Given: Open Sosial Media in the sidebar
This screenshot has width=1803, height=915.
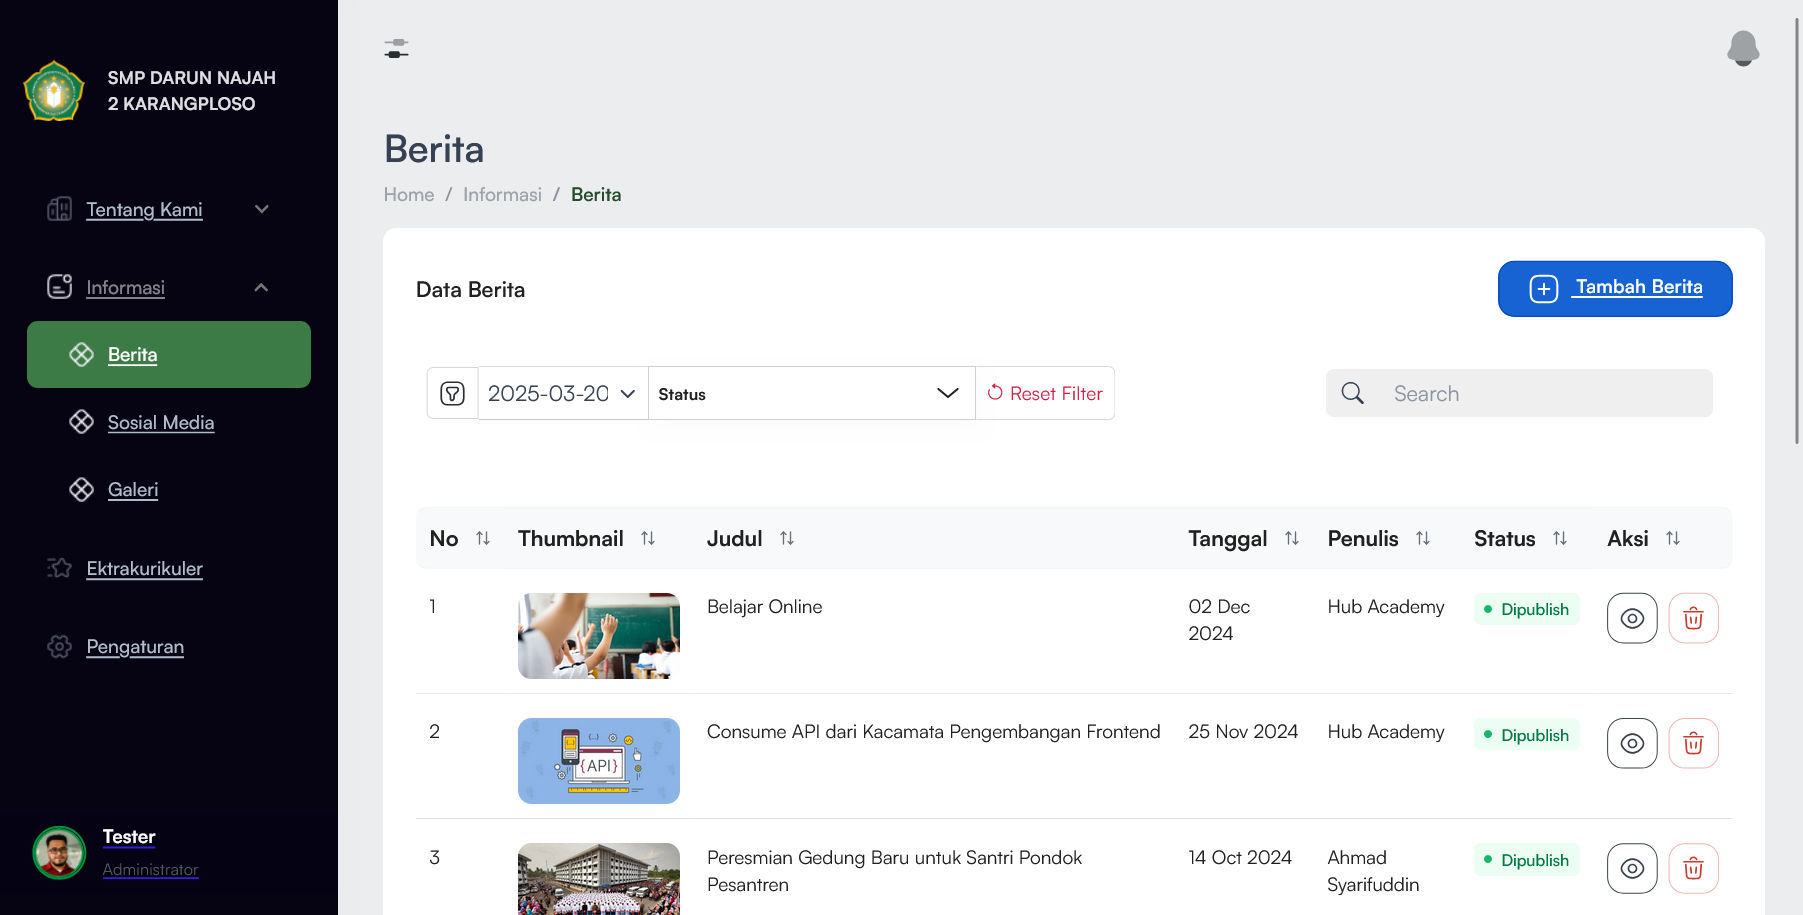Looking at the screenshot, I should pyautogui.click(x=161, y=422).
